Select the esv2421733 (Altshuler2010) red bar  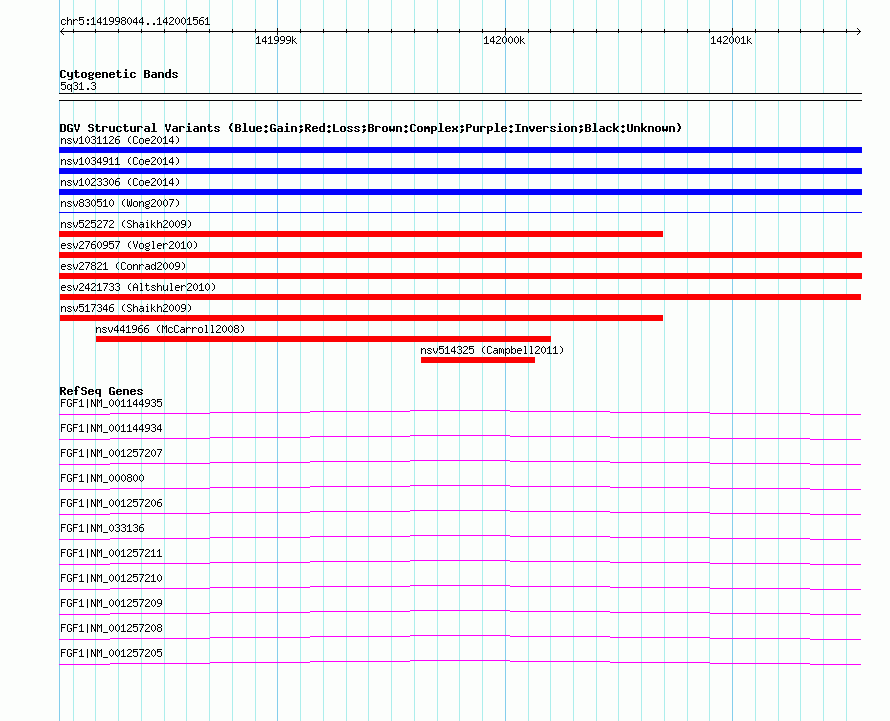[460, 297]
